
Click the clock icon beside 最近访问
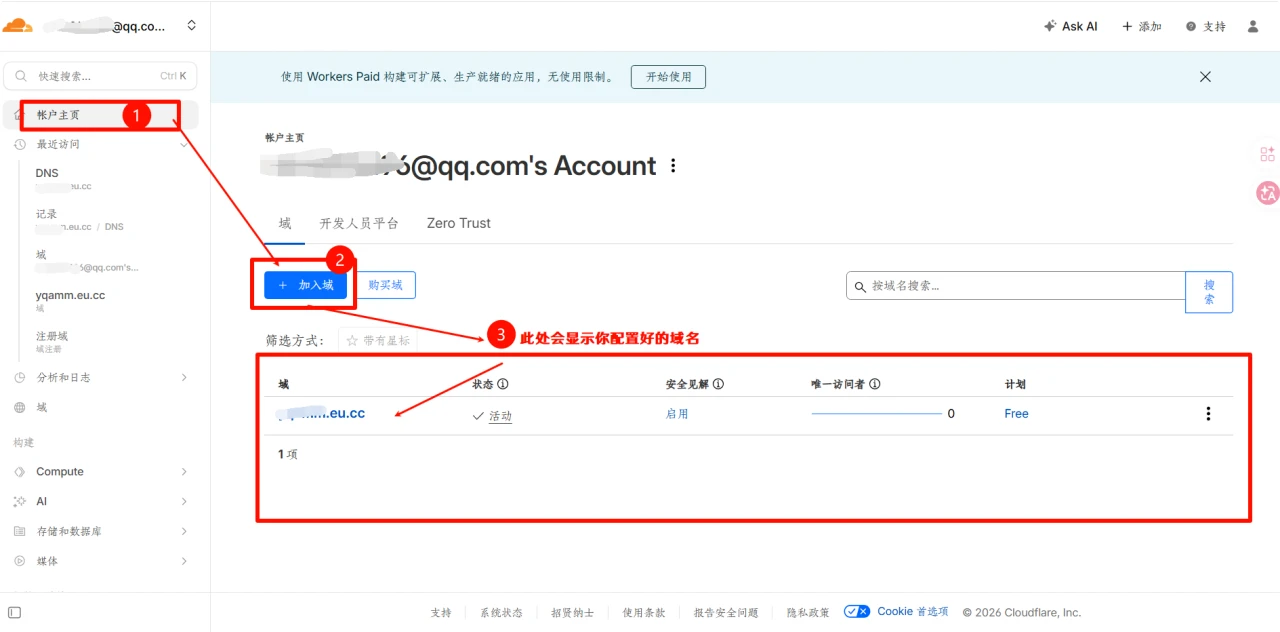coord(20,145)
